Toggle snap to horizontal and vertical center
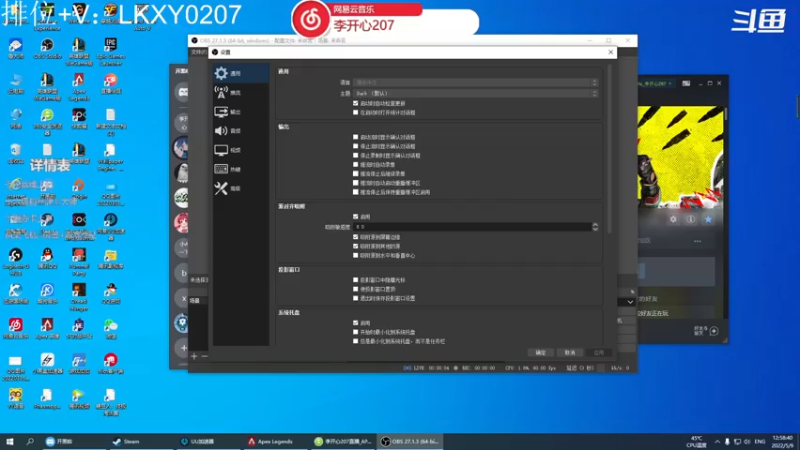800x450 pixels. (356, 255)
